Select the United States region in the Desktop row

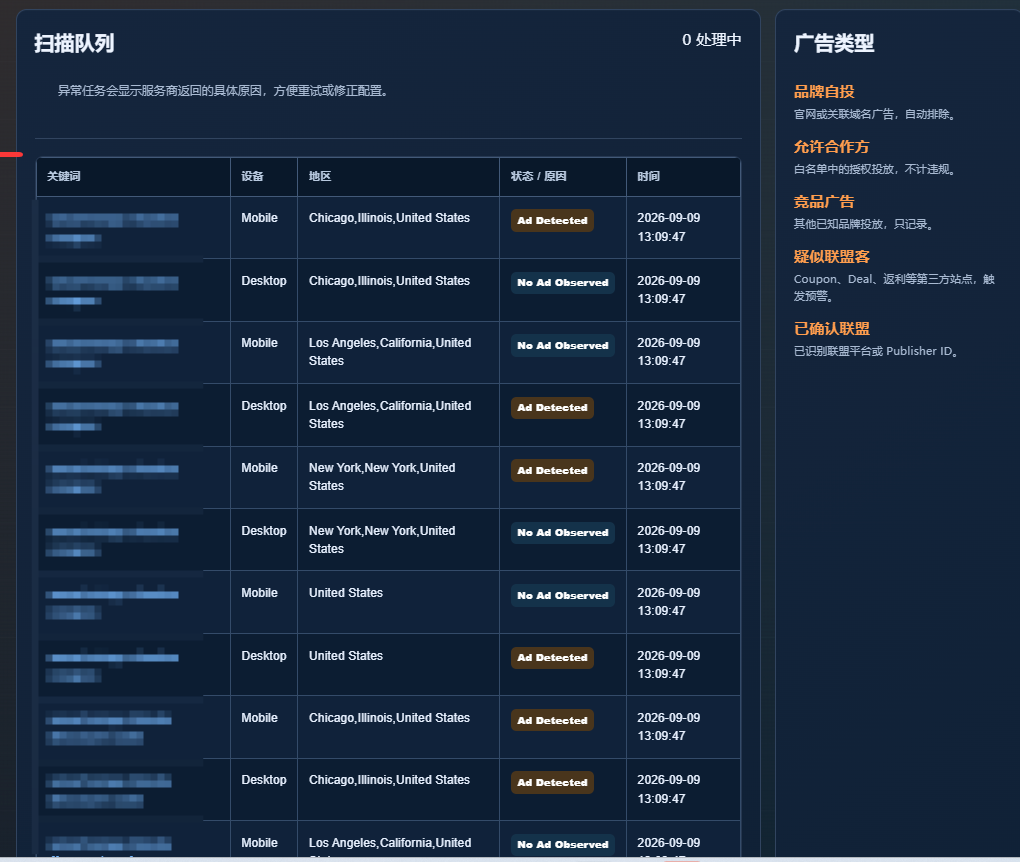coord(345,656)
